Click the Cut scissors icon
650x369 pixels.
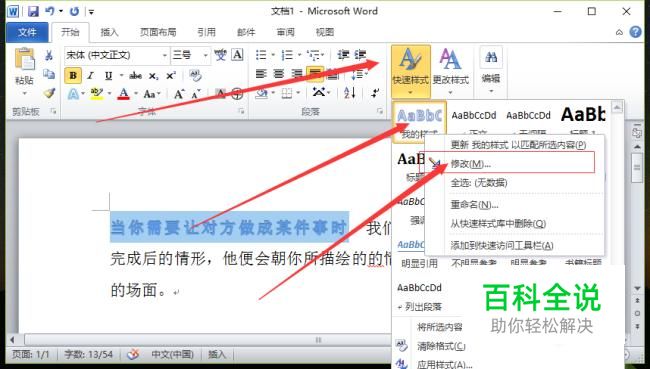click(x=49, y=55)
